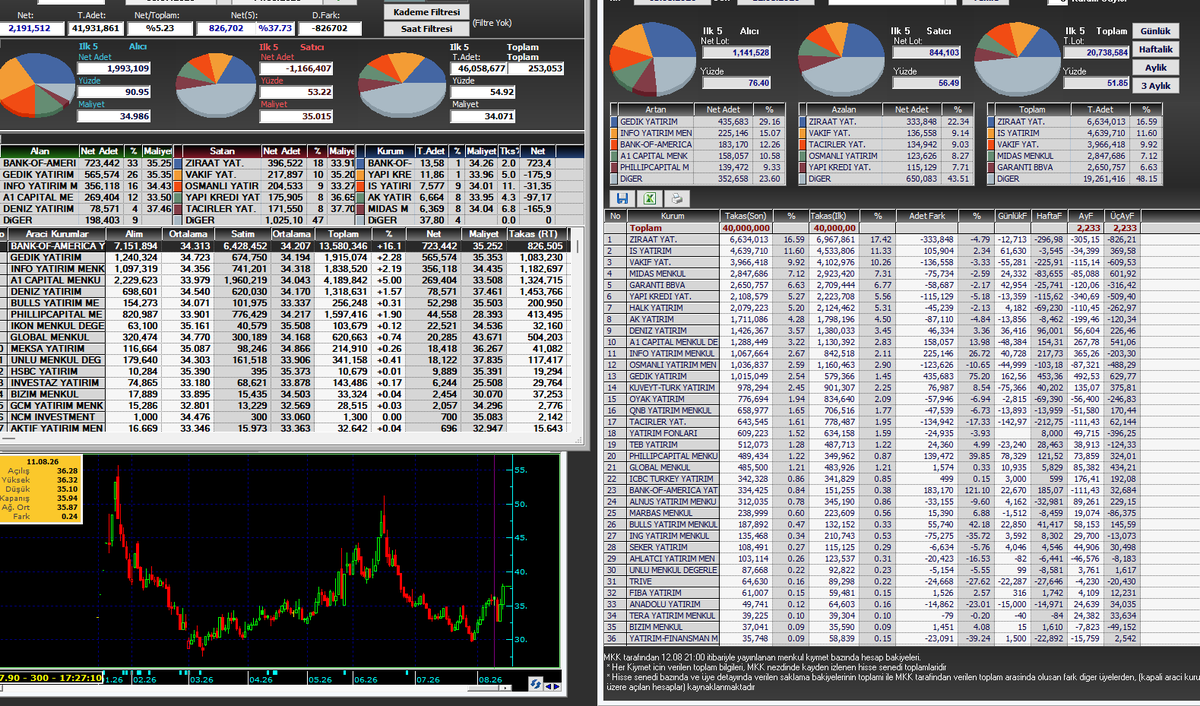Click the D.Fark field showing -826702
Screen dimensions: 1200x706
click(329, 29)
